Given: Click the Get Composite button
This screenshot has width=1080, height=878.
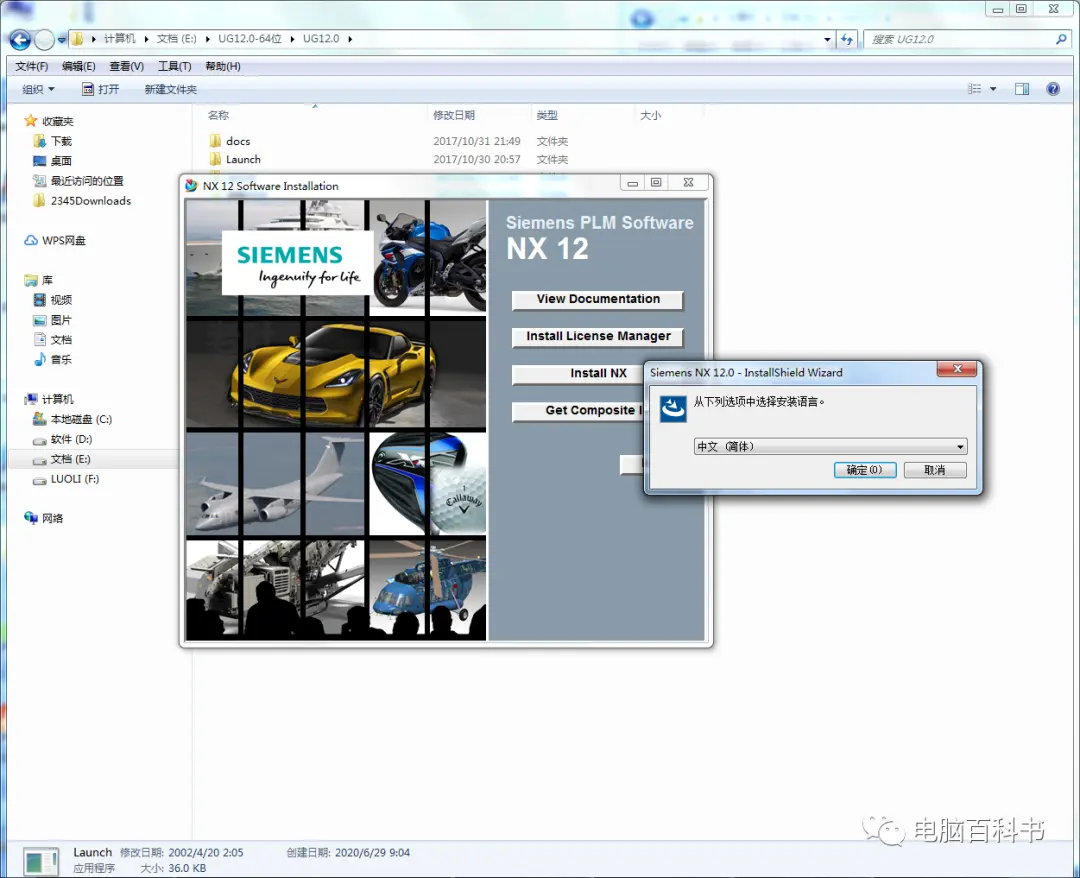Looking at the screenshot, I should point(579,410).
